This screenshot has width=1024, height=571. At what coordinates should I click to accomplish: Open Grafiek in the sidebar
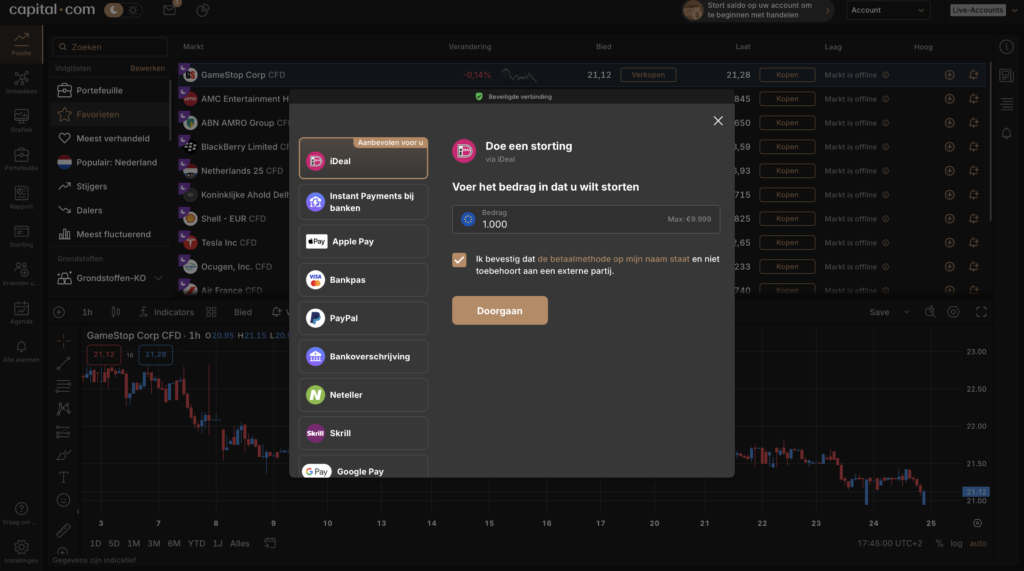point(21,121)
